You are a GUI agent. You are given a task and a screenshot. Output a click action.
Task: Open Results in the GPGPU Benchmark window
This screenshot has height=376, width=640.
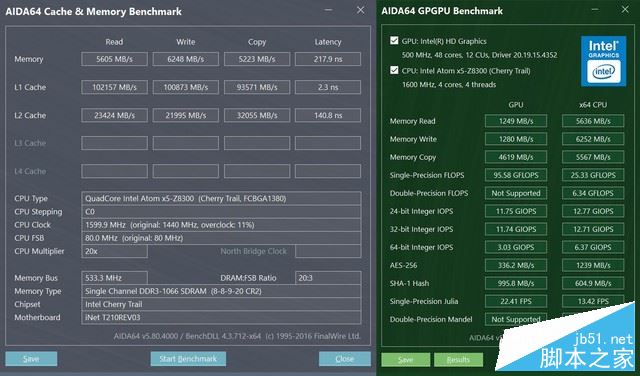(458, 360)
